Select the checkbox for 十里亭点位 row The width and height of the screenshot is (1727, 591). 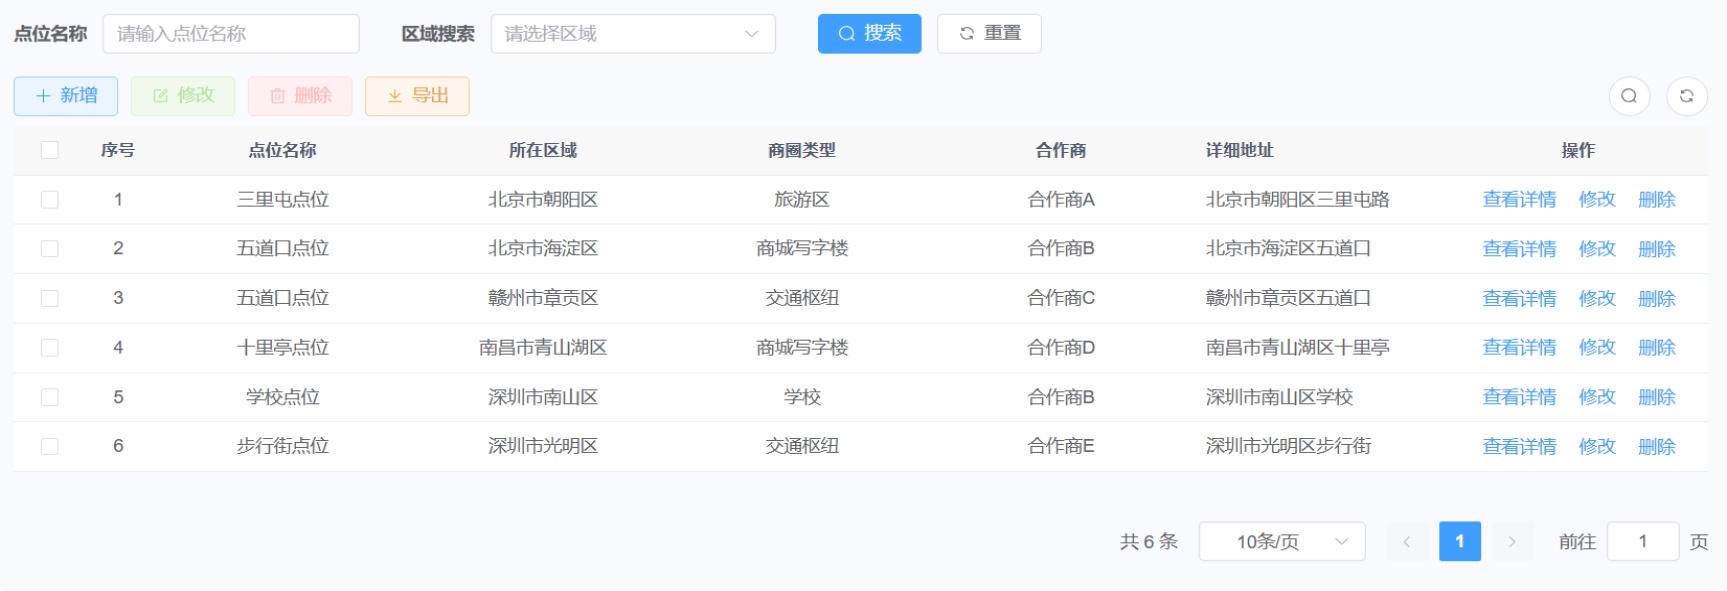tap(49, 348)
